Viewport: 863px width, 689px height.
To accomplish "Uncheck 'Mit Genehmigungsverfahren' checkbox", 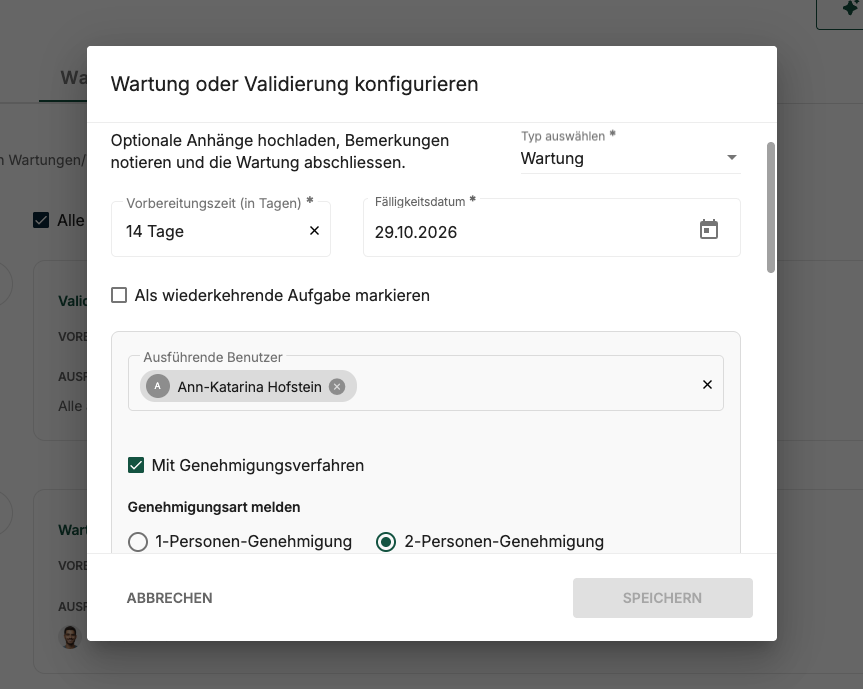I will pyautogui.click(x=136, y=465).
